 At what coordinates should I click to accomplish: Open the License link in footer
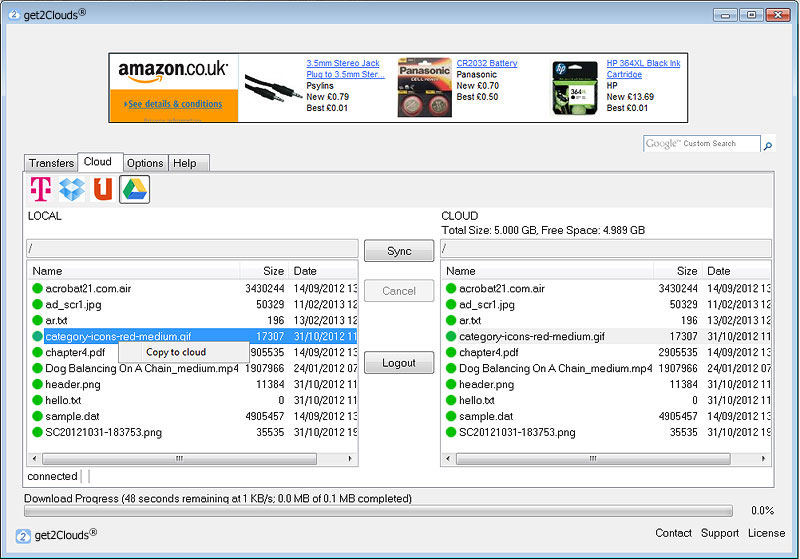(x=766, y=534)
